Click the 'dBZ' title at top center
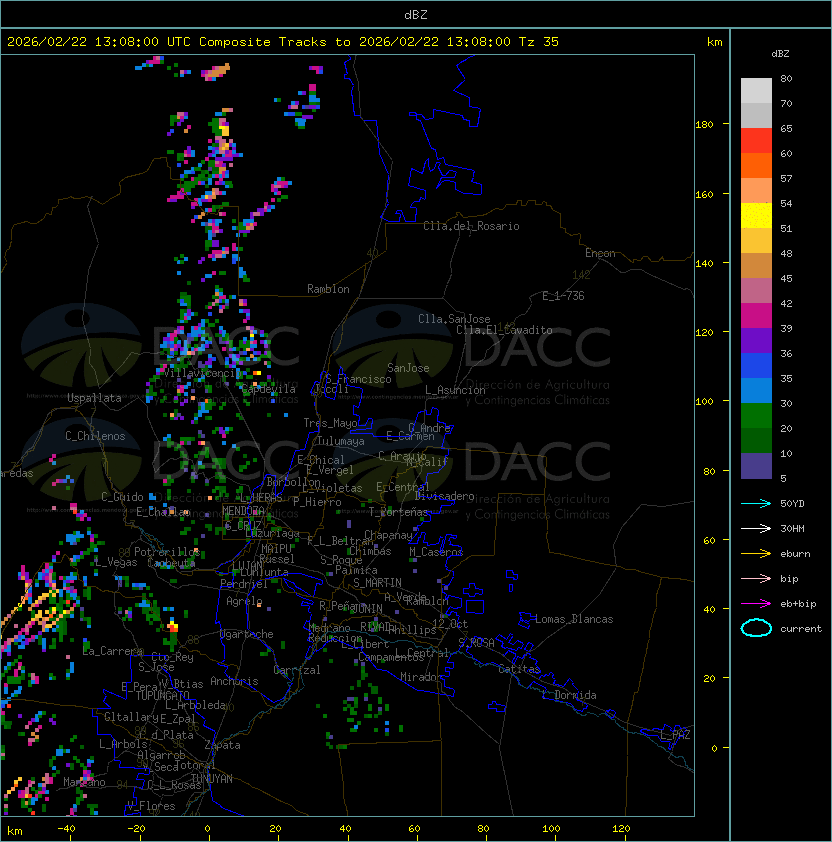Viewport: 832px width, 842px height. point(416,14)
